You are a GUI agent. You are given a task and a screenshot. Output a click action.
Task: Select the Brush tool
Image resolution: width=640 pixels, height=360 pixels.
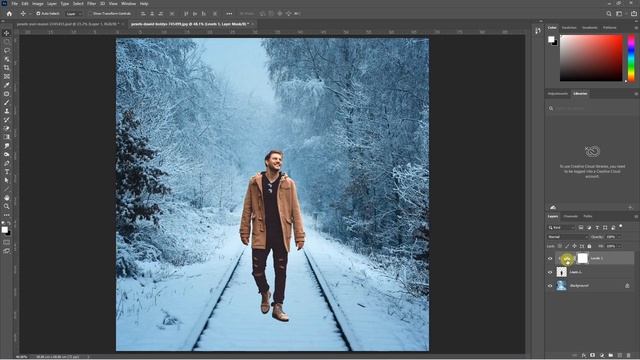pyautogui.click(x=7, y=102)
